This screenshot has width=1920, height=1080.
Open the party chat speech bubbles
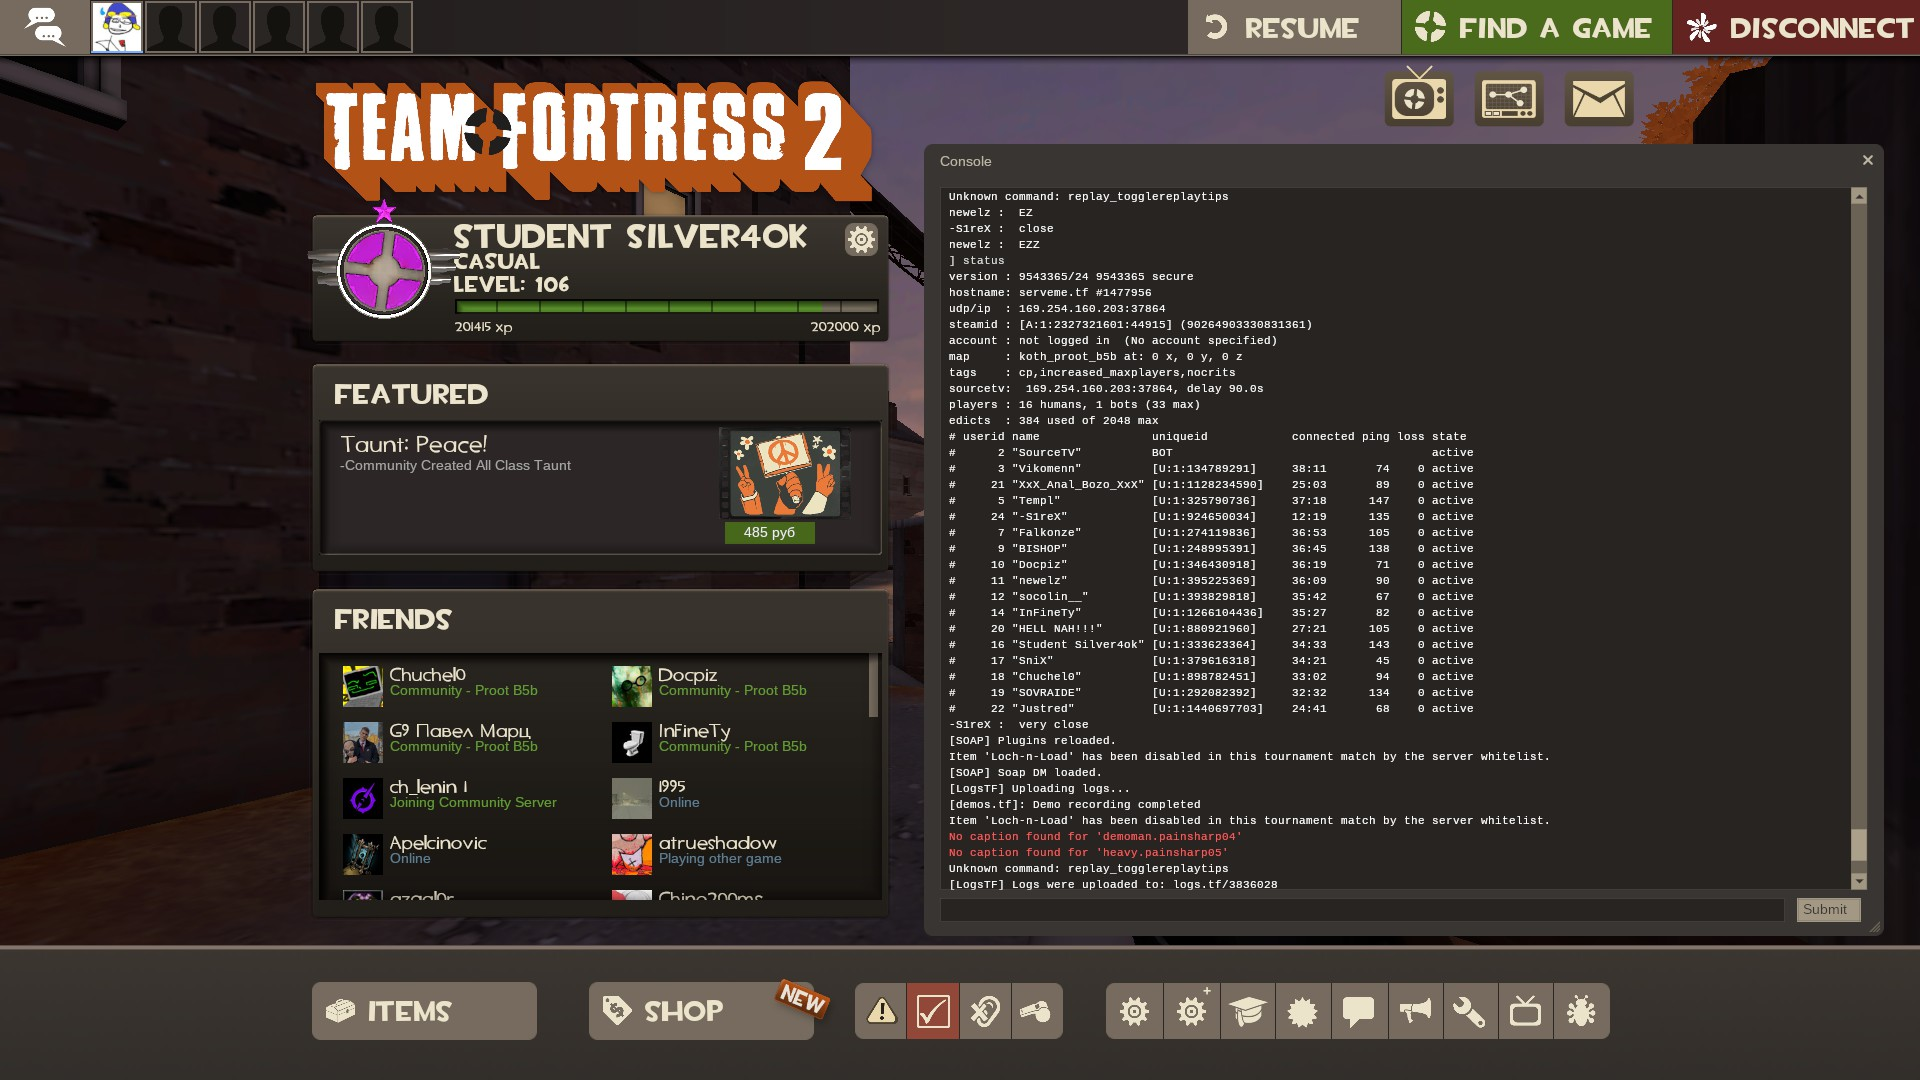44,27
